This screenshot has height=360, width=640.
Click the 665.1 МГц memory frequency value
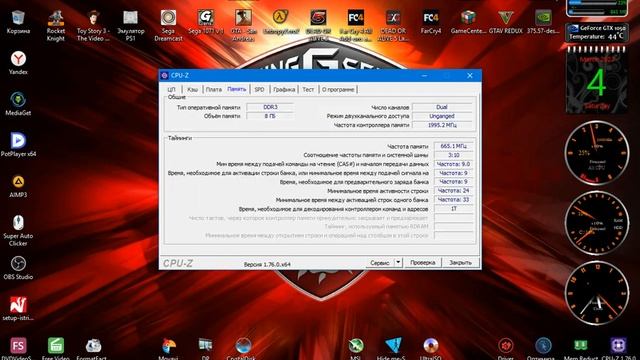pyautogui.click(x=453, y=146)
